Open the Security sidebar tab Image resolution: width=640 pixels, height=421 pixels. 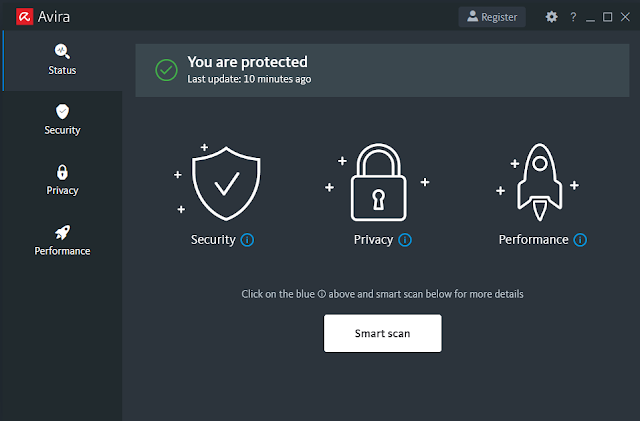[62, 119]
